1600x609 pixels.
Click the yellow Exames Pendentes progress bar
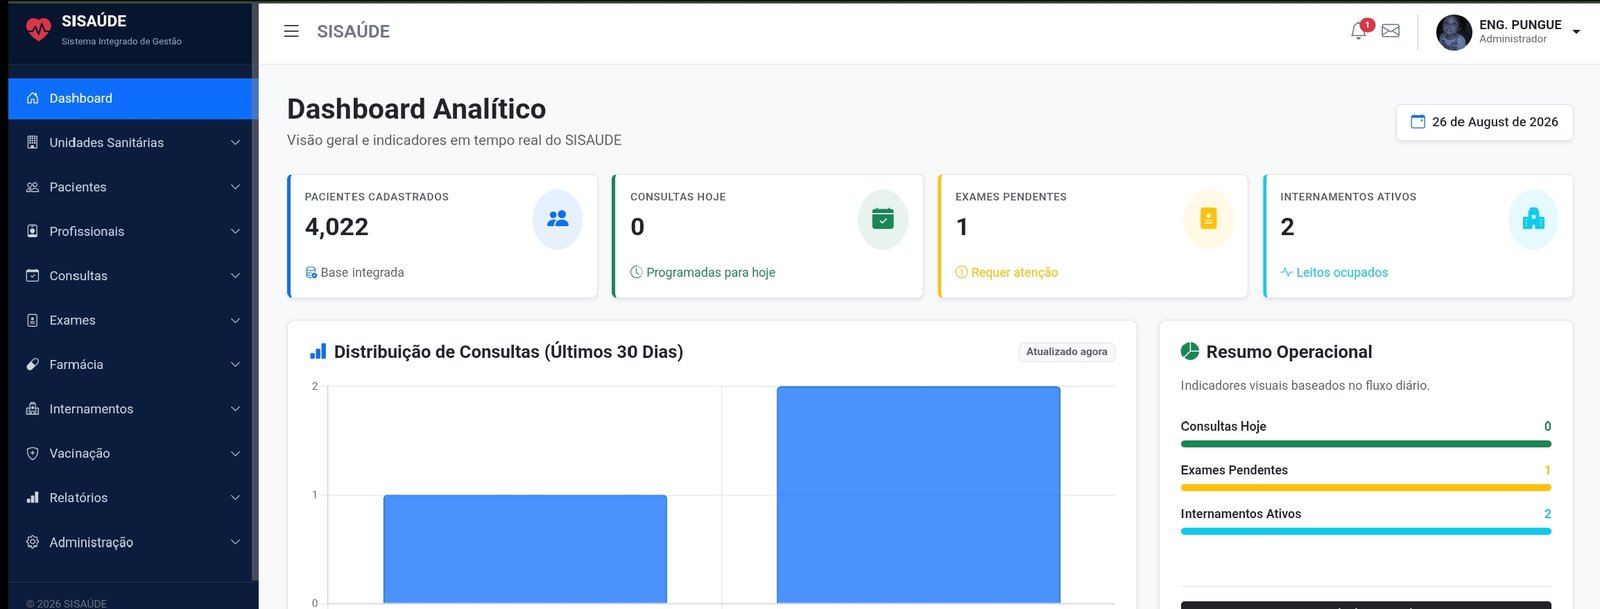tap(1365, 488)
